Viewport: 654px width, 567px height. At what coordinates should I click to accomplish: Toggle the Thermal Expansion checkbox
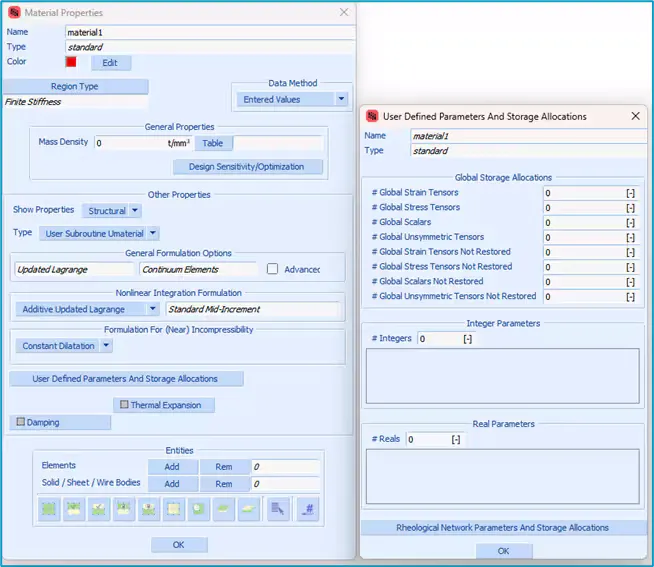pyautogui.click(x=124, y=405)
